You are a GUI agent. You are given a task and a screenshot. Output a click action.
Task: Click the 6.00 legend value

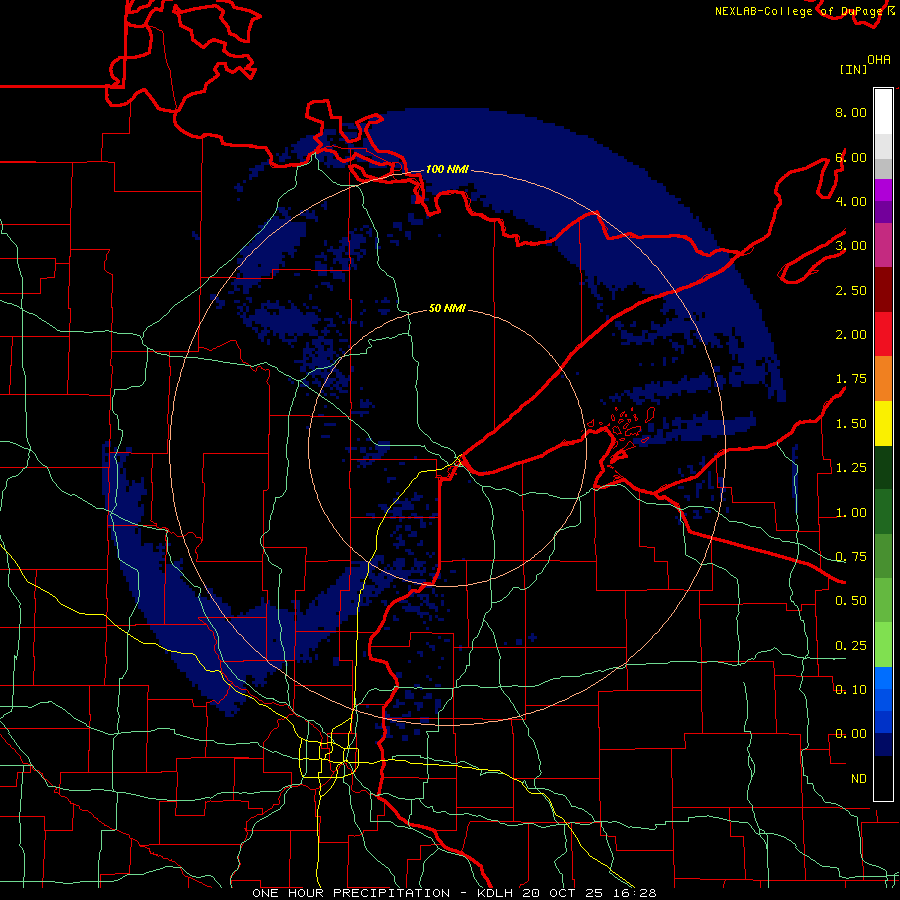851,157
